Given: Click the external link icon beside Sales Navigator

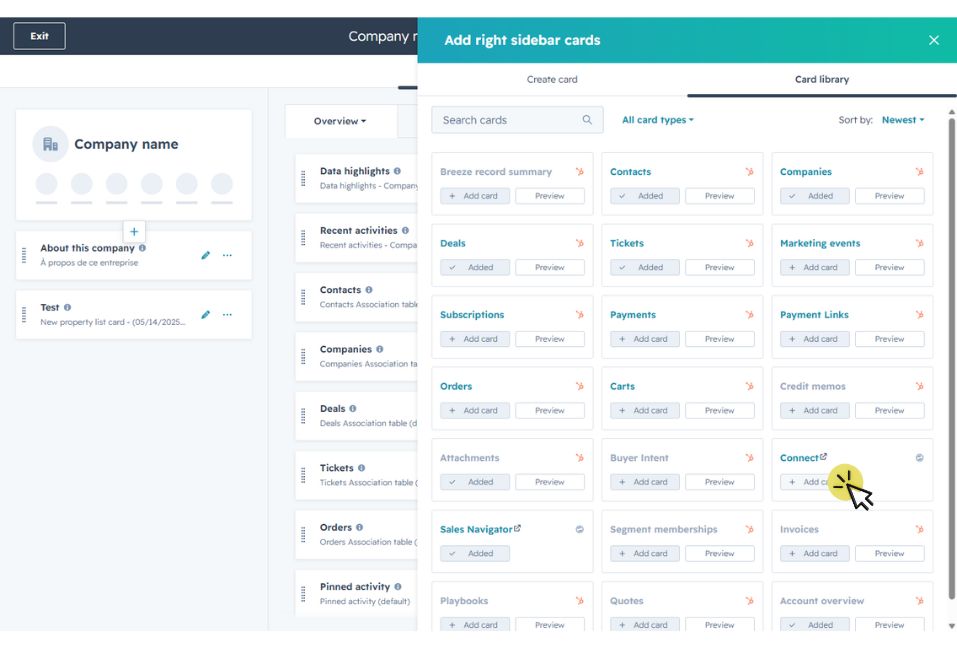Looking at the screenshot, I should [x=517, y=528].
